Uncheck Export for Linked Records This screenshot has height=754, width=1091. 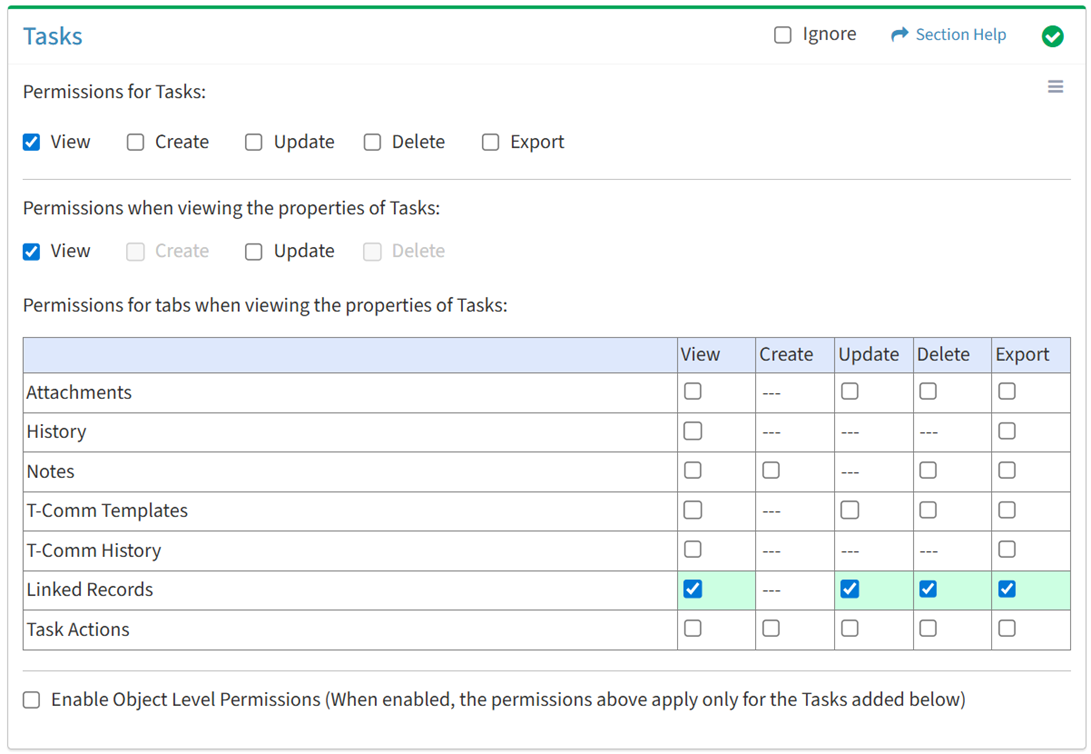point(1007,589)
